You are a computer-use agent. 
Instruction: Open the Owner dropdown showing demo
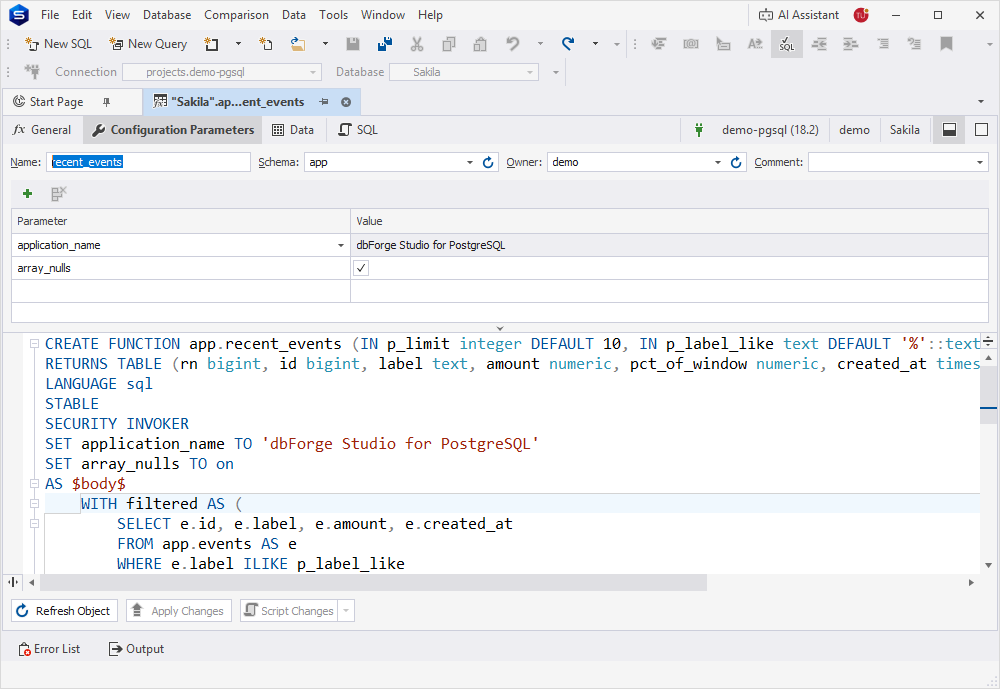(718, 163)
